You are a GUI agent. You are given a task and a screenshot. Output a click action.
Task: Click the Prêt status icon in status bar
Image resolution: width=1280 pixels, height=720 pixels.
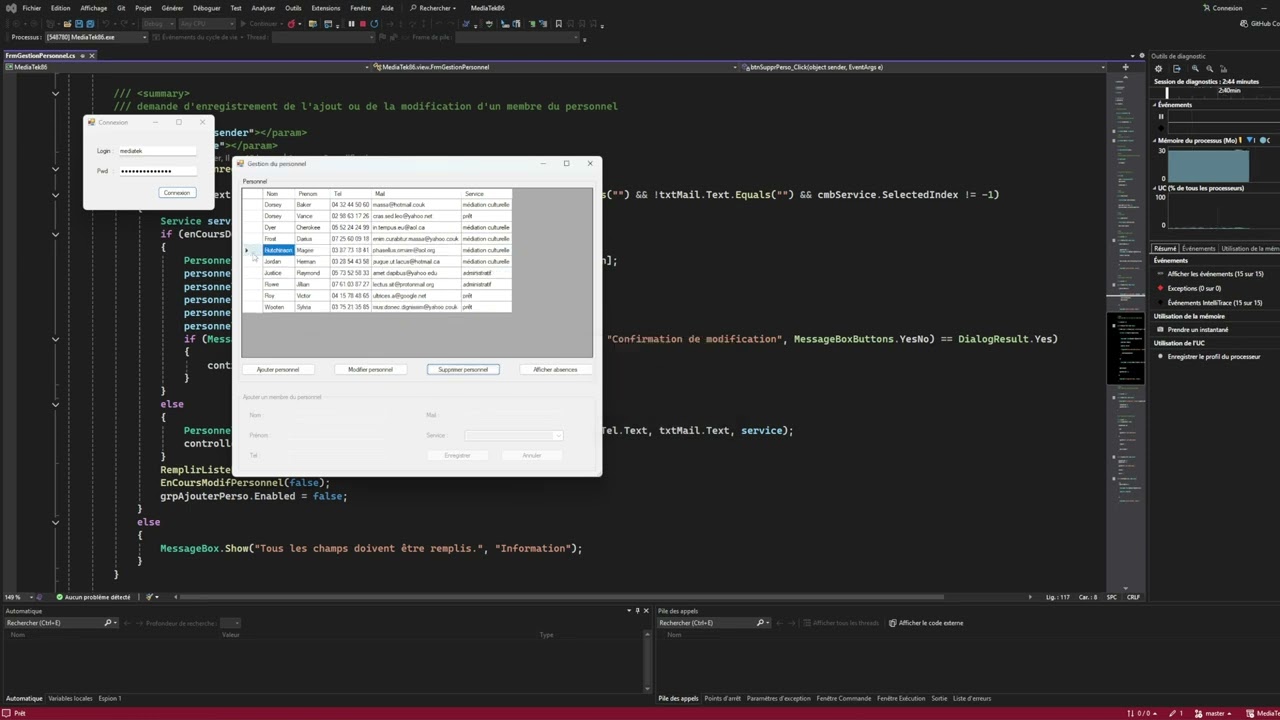tap(8, 714)
